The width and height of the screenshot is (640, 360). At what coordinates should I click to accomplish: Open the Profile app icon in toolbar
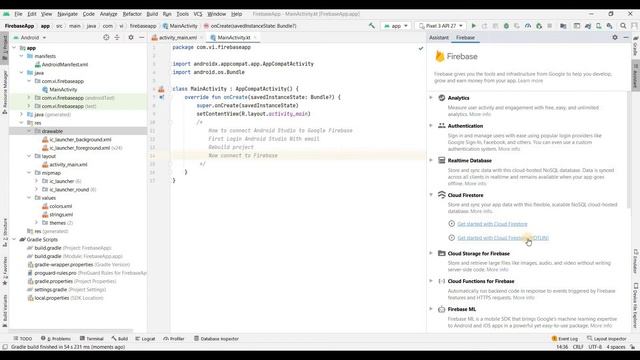pyautogui.click(x=528, y=26)
